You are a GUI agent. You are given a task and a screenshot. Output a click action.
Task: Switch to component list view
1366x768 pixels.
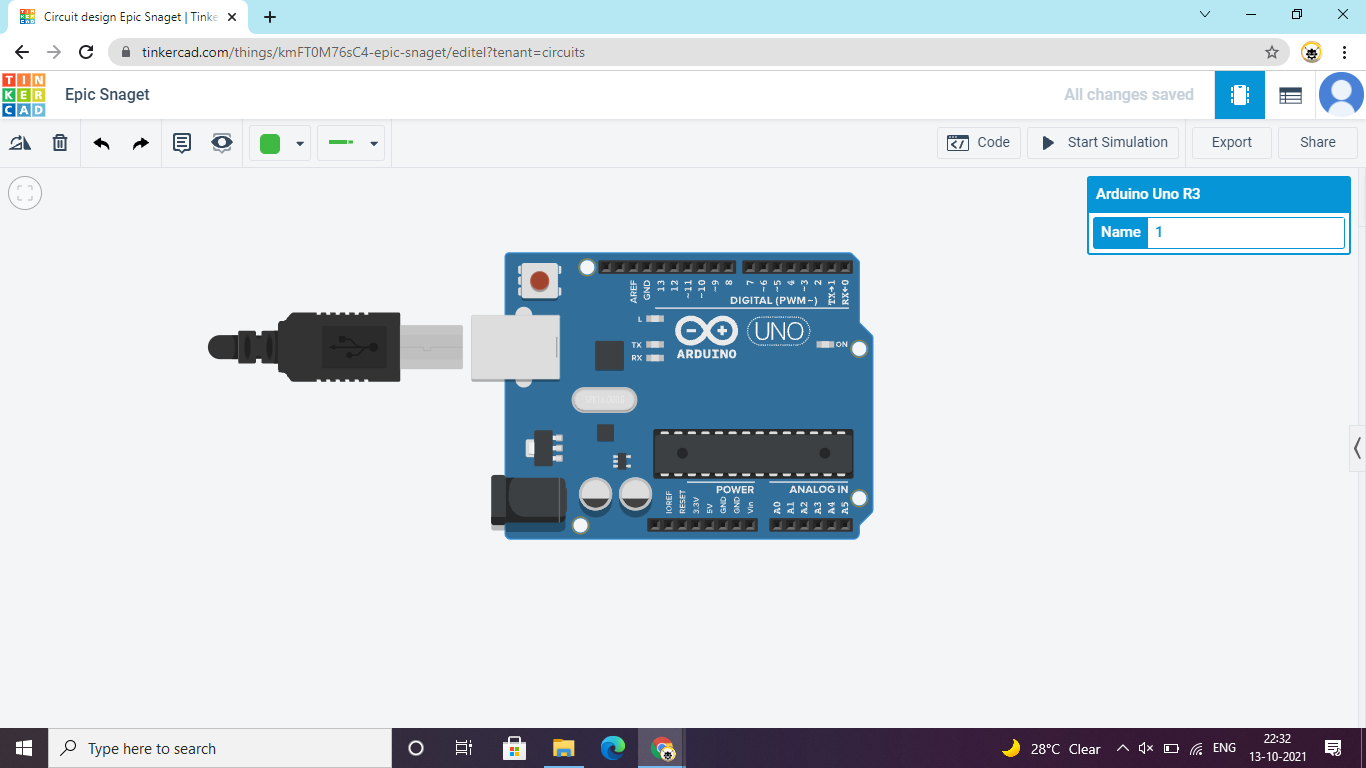[x=1290, y=95]
